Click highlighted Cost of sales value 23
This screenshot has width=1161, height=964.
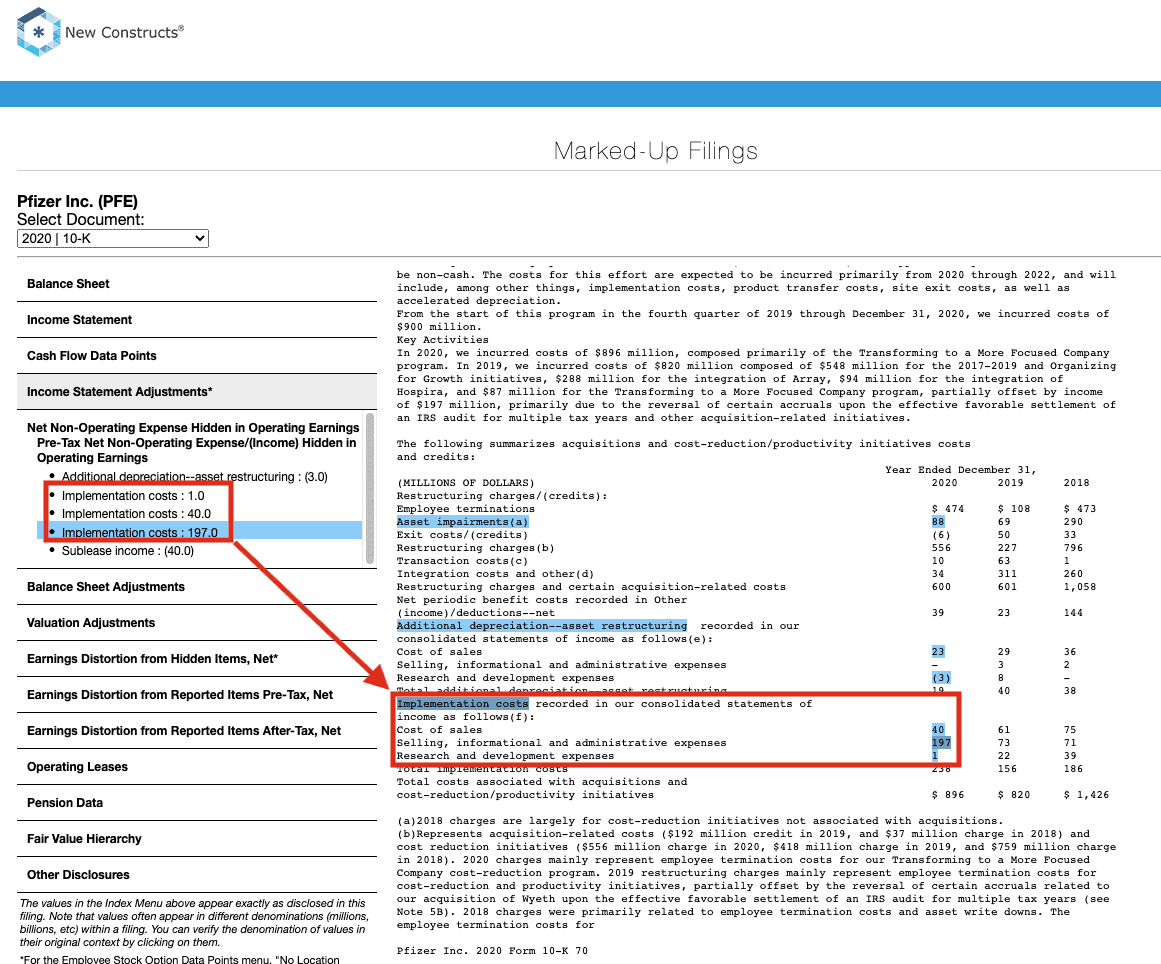938,652
